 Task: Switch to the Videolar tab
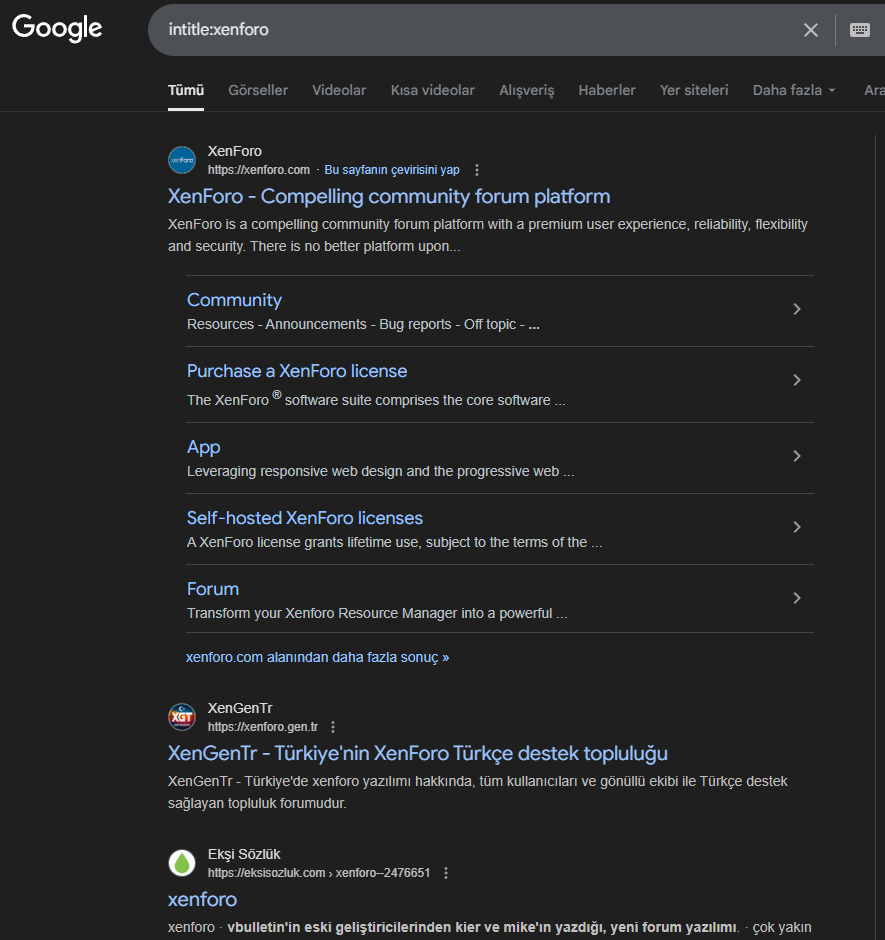(x=339, y=91)
